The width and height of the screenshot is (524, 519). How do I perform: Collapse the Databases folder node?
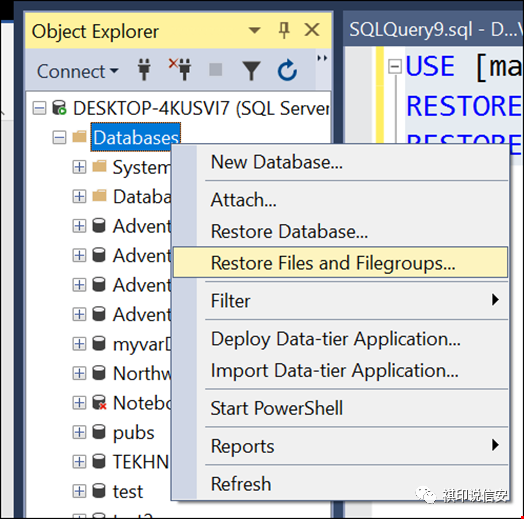coord(59,138)
